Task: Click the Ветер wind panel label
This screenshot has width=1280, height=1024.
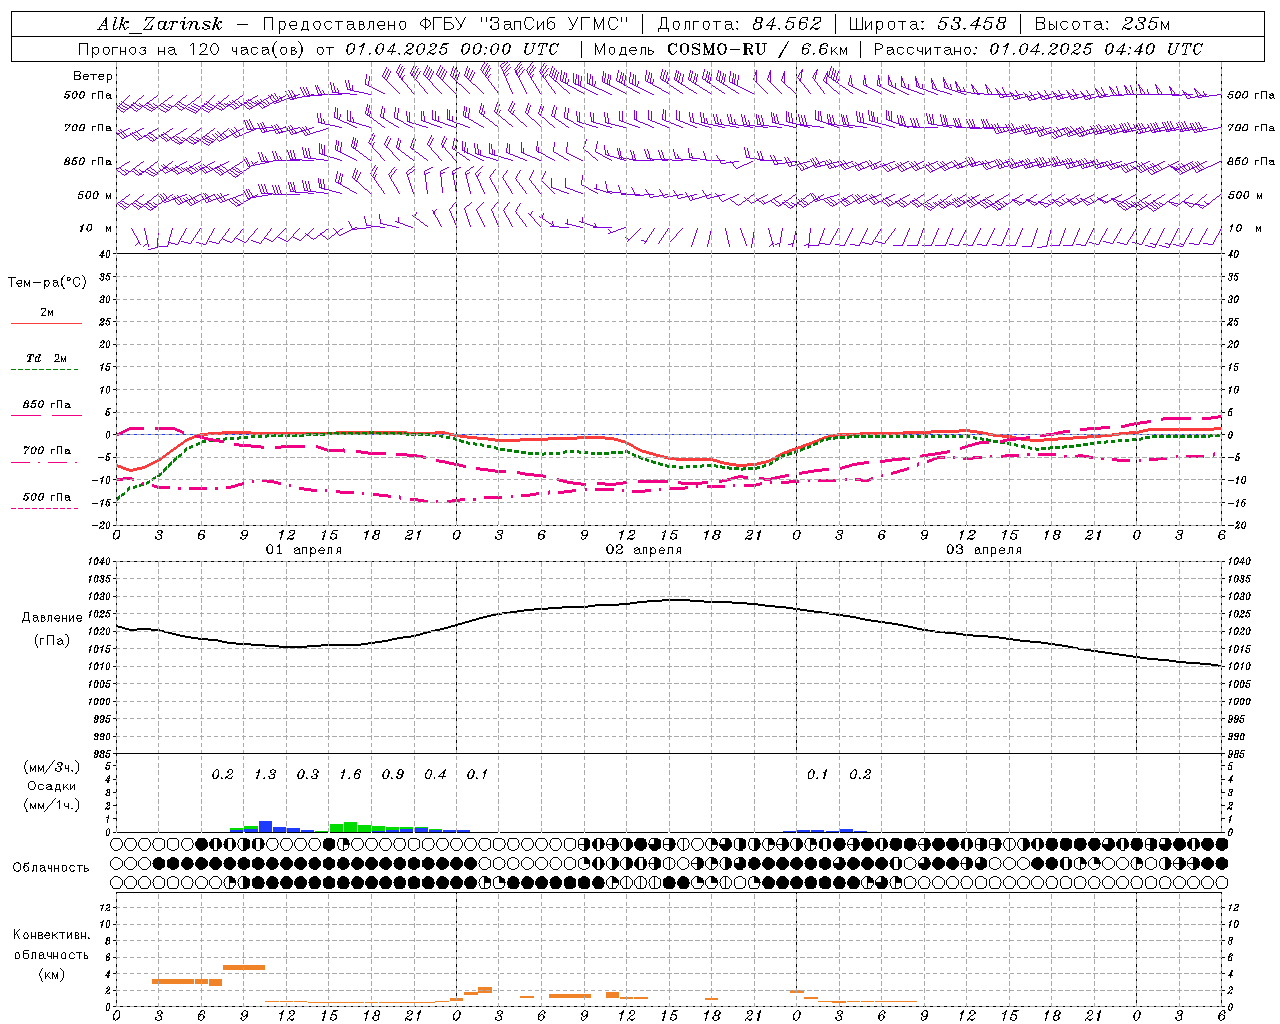Action: [x=93, y=76]
